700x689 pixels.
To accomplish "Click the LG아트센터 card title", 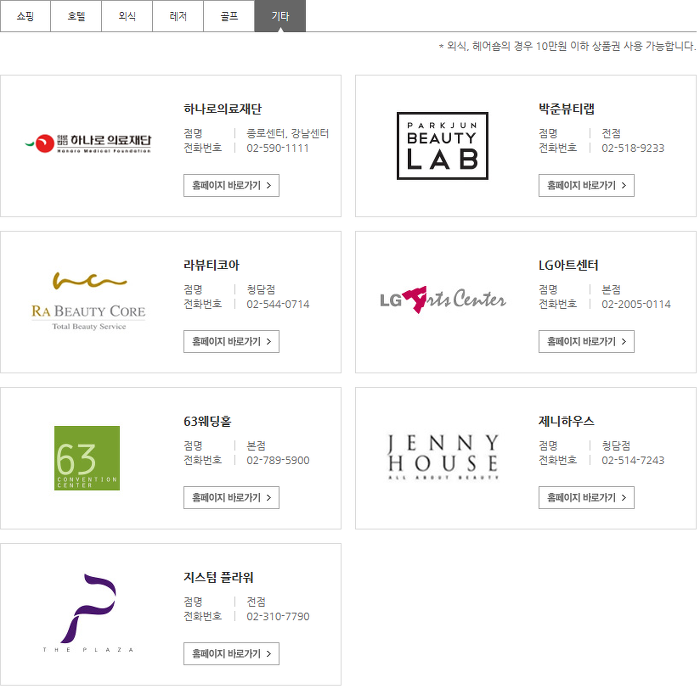I will pos(568,265).
